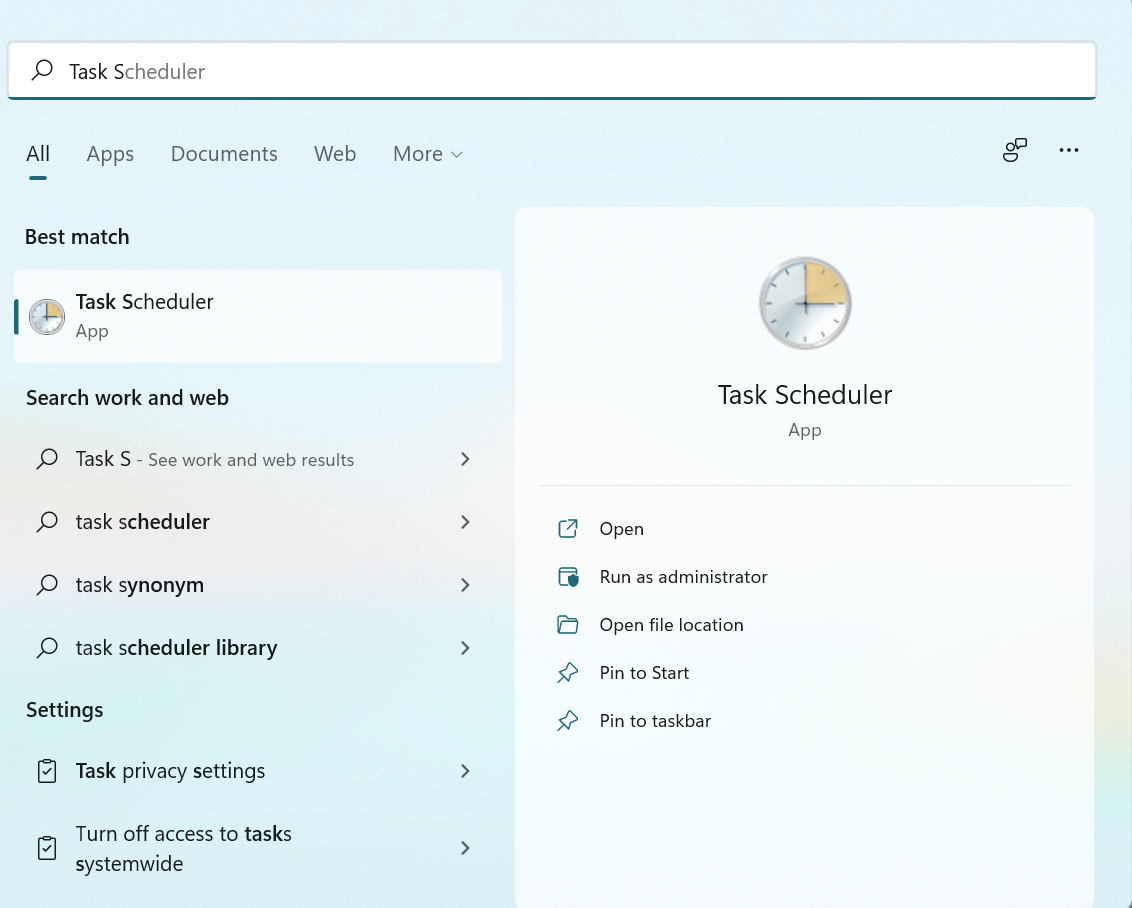Select the 'task scheduler library' suggestion text
The width and height of the screenshot is (1132, 908).
[x=176, y=648]
